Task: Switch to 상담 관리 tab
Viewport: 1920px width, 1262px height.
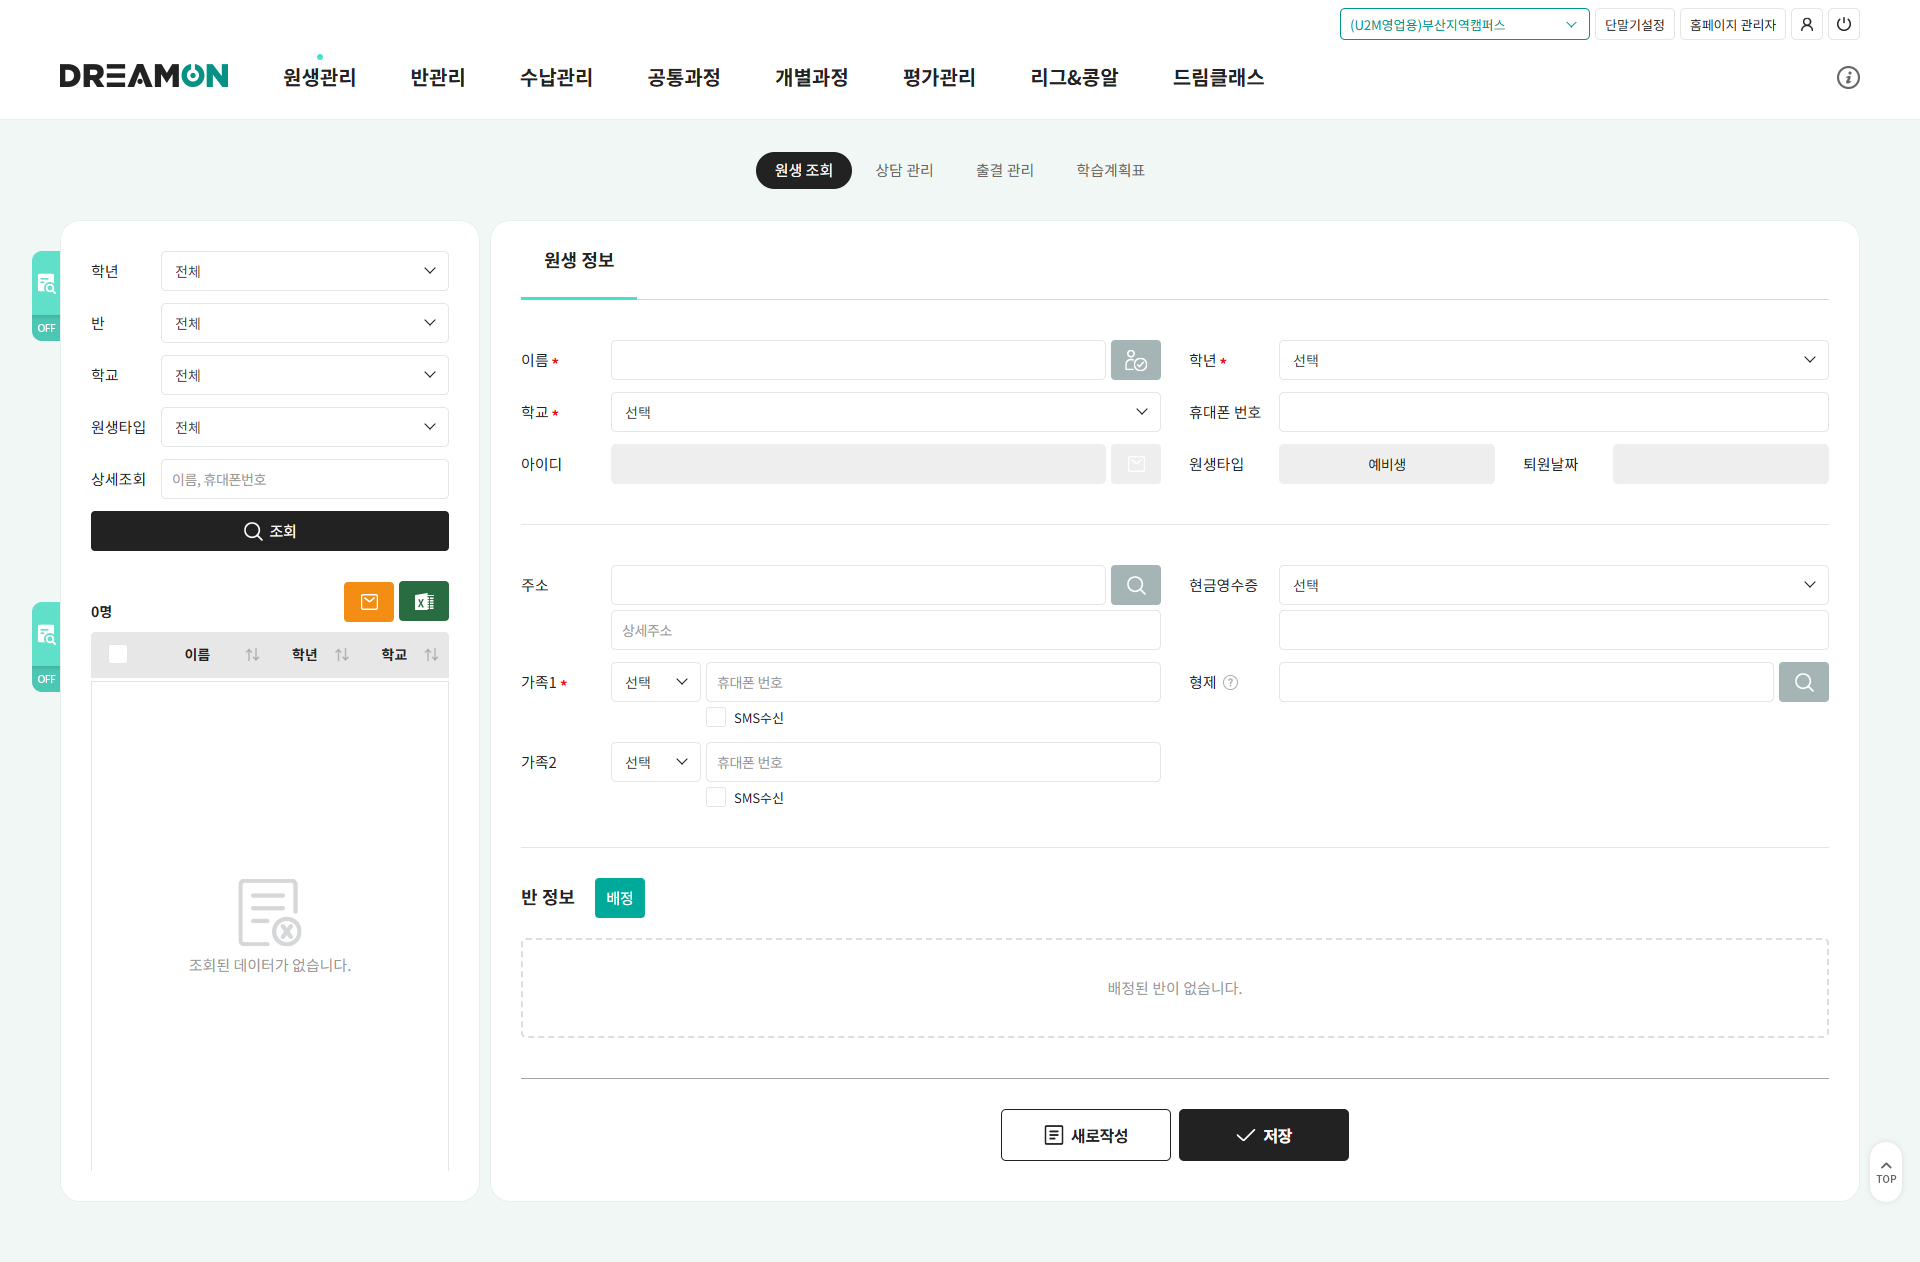Action: pyautogui.click(x=905, y=170)
